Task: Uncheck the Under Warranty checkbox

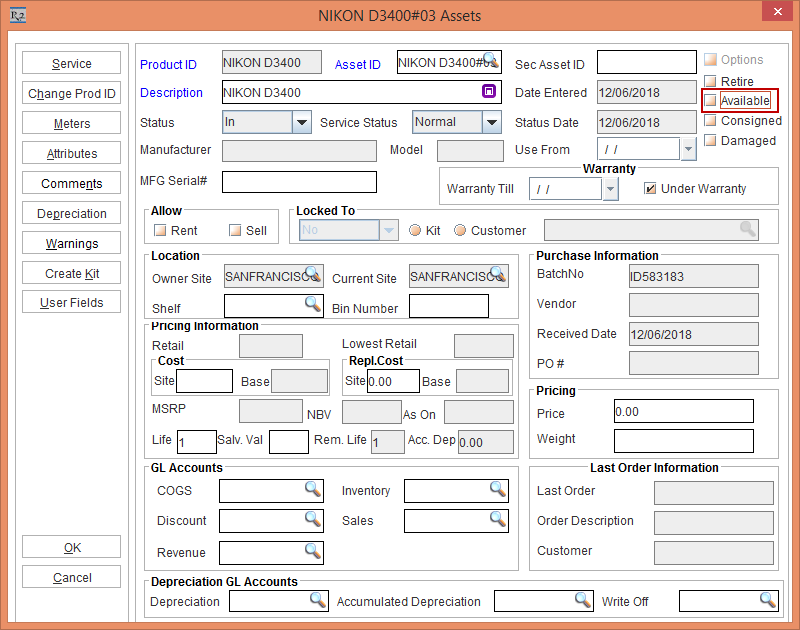Action: 650,188
